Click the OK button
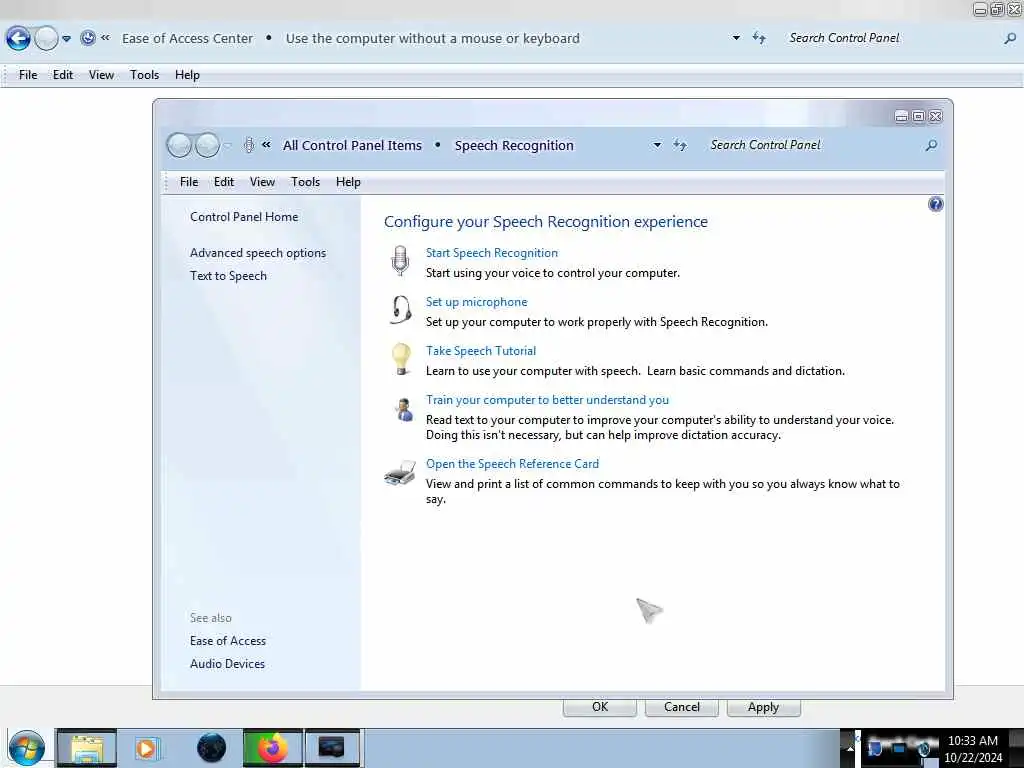Viewport: 1024px width, 768px height. pyautogui.click(x=600, y=707)
